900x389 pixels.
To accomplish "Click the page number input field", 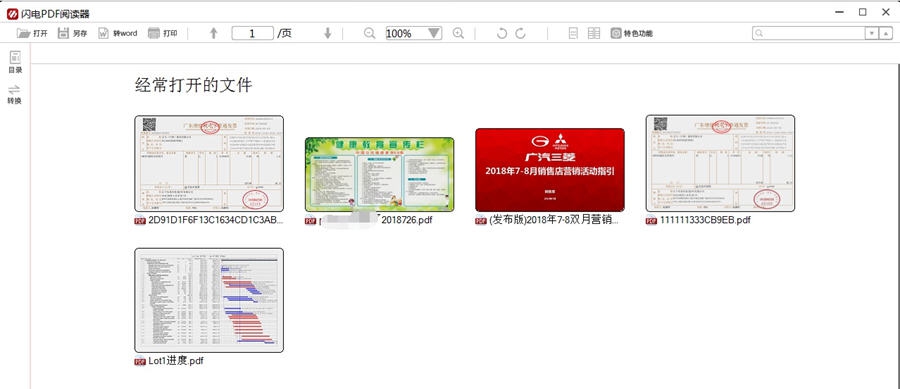I will pos(253,33).
